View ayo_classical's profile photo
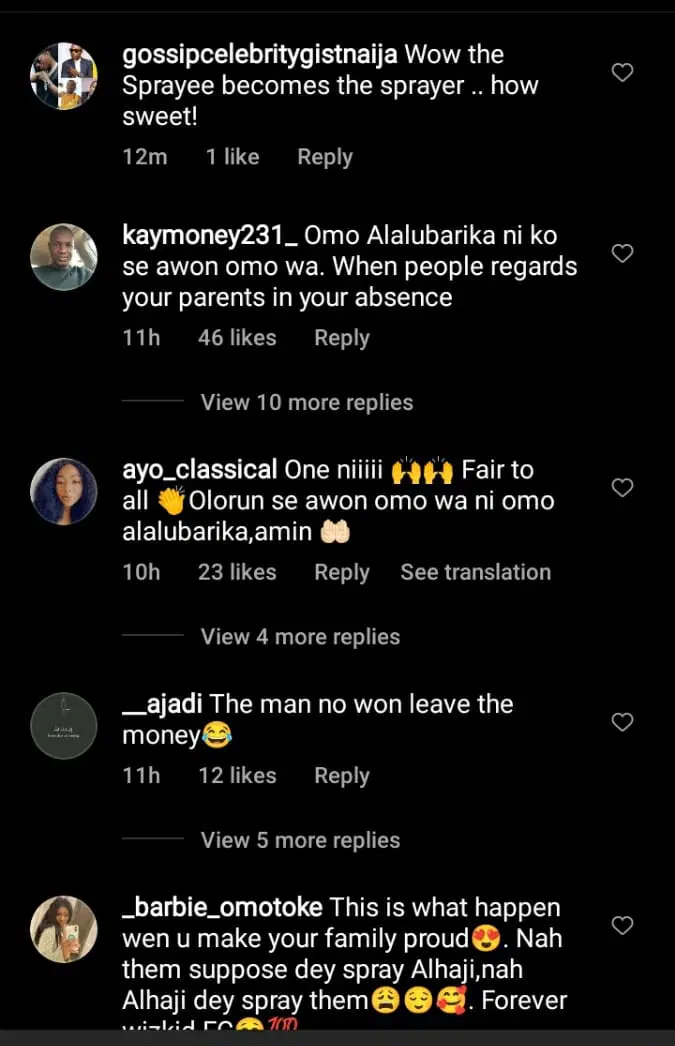 pos(64,492)
